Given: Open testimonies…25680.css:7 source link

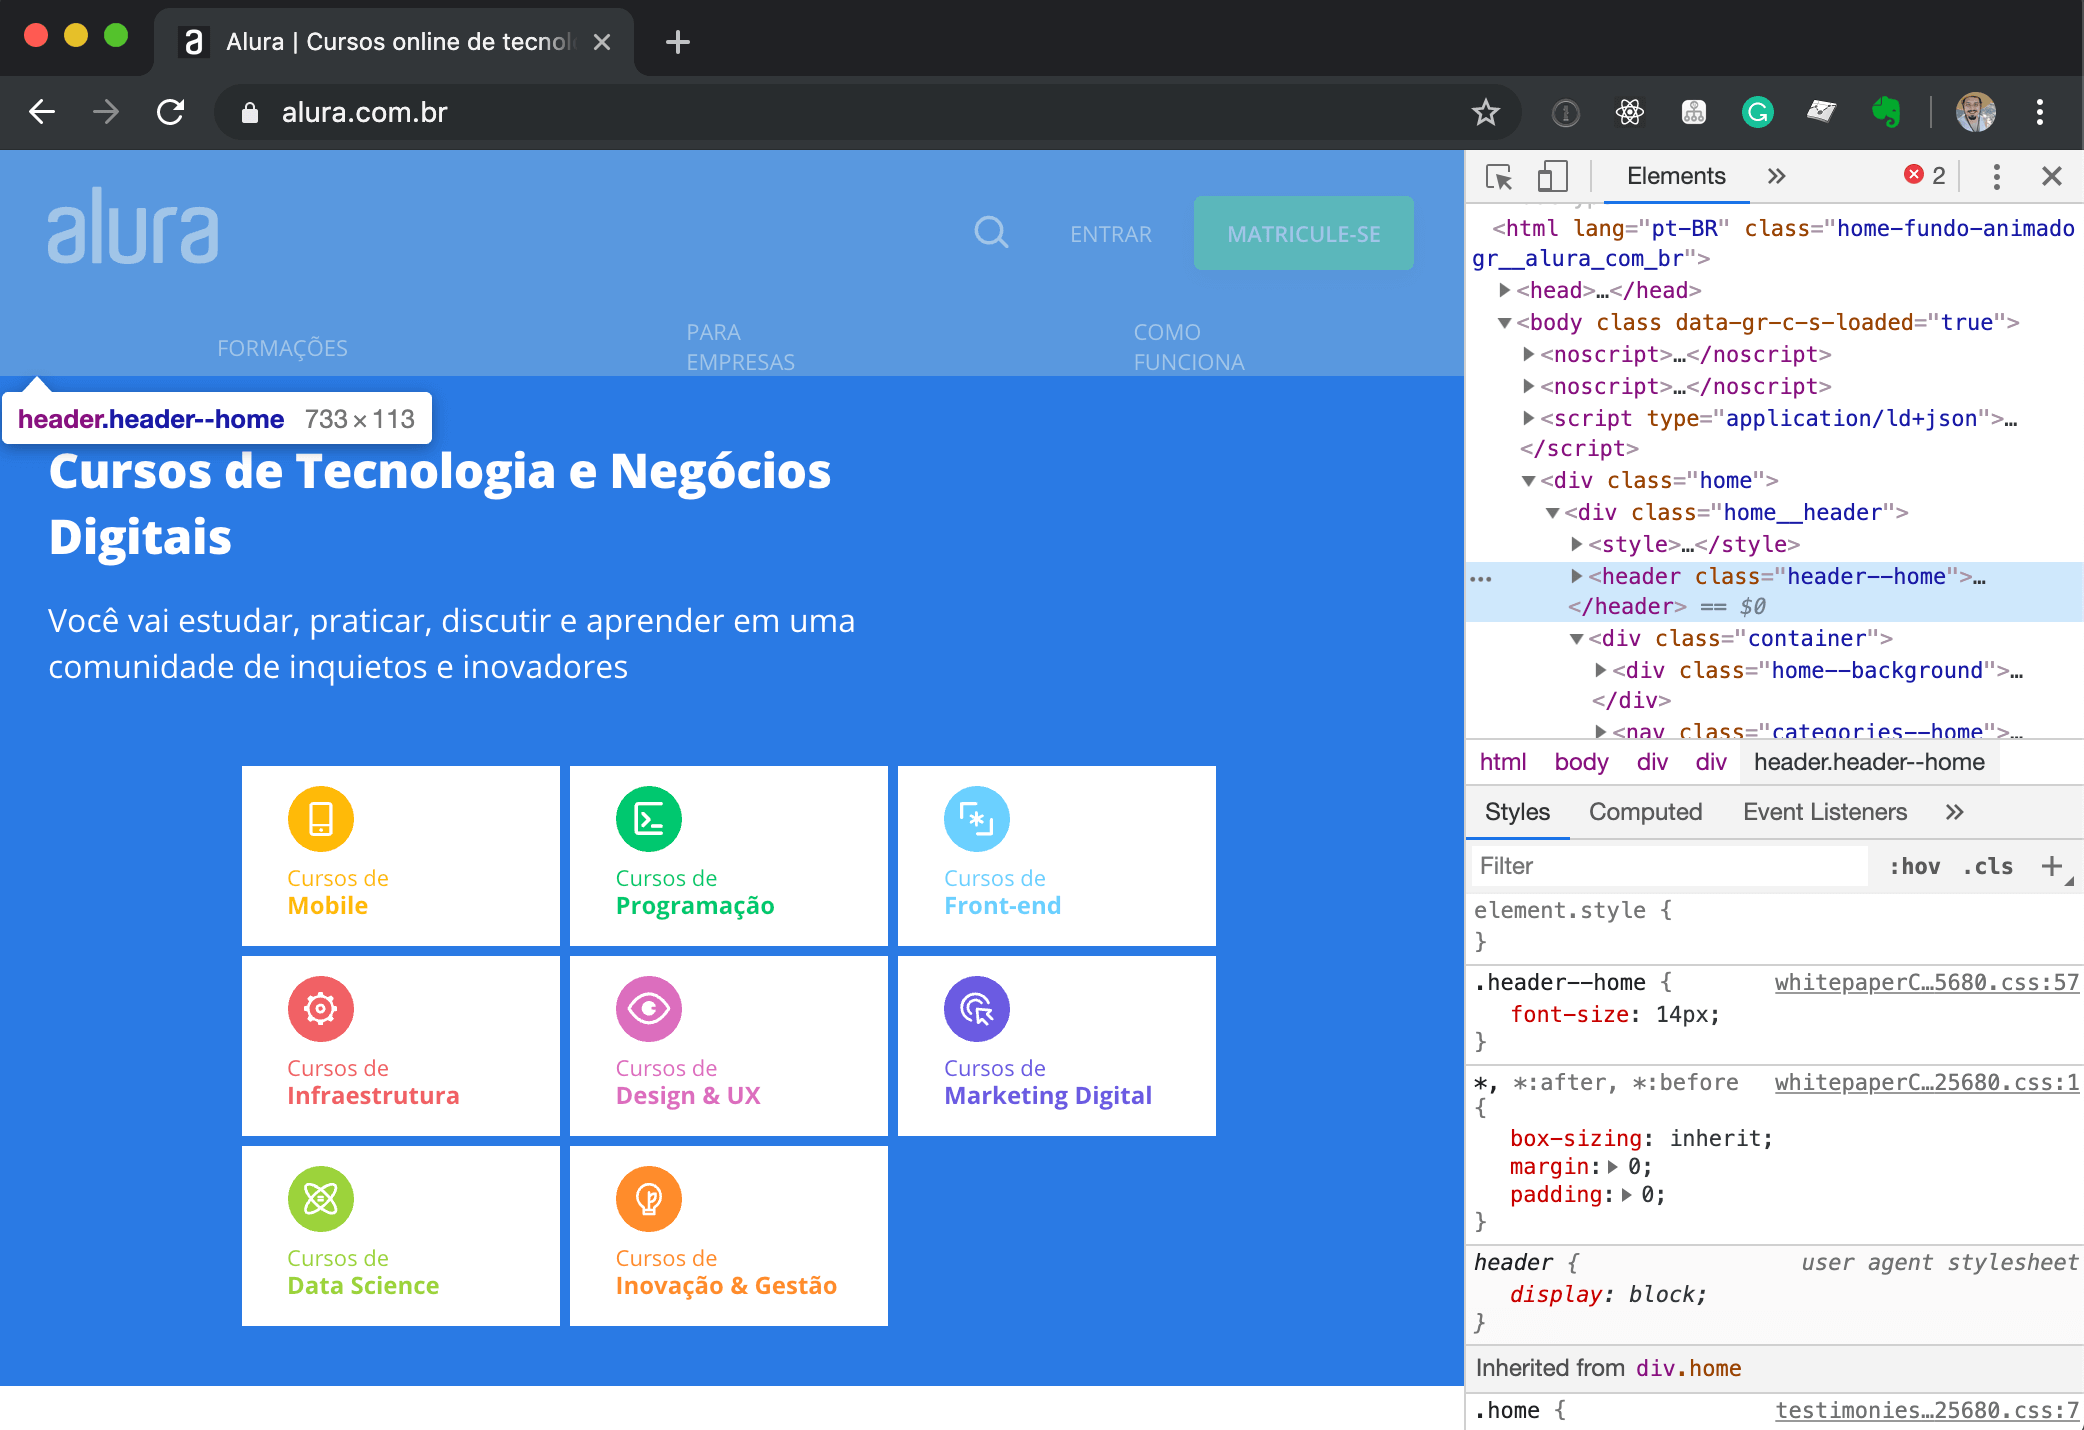Looking at the screenshot, I should click(x=1926, y=1411).
